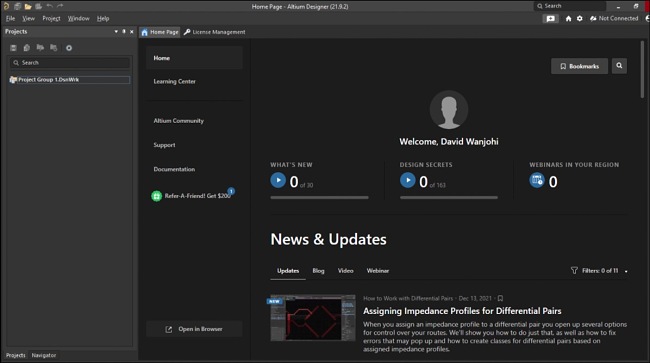Click How to Work with Differential Pairs text
The width and height of the screenshot is (650, 363).
point(408,298)
